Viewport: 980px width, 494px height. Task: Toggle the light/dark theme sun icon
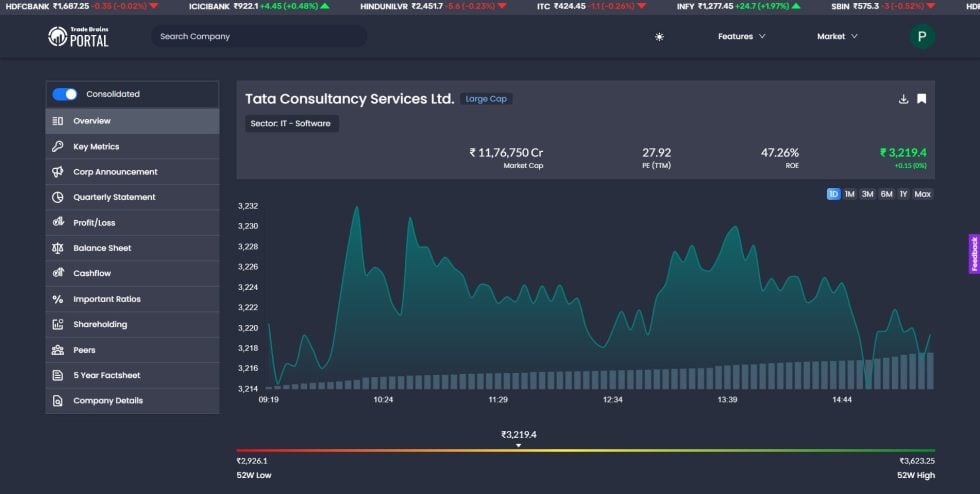point(659,37)
